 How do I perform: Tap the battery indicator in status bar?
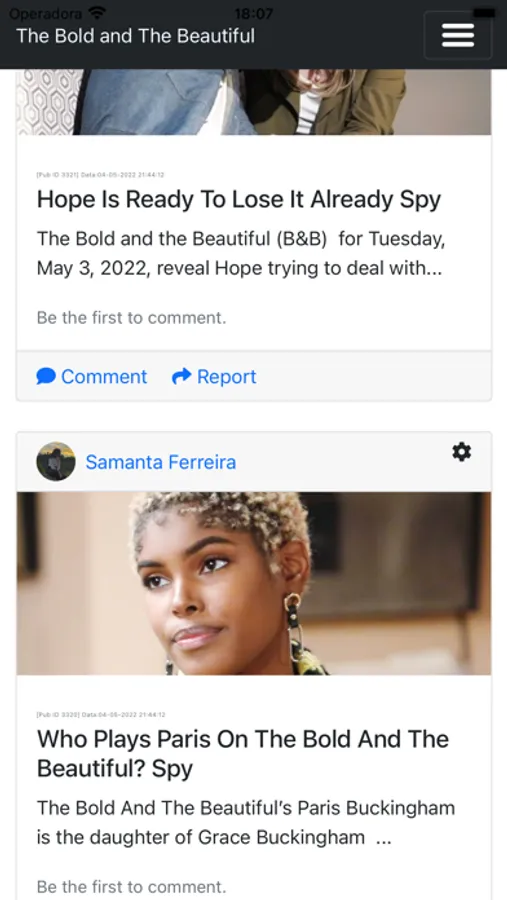pyautogui.click(x=484, y=13)
